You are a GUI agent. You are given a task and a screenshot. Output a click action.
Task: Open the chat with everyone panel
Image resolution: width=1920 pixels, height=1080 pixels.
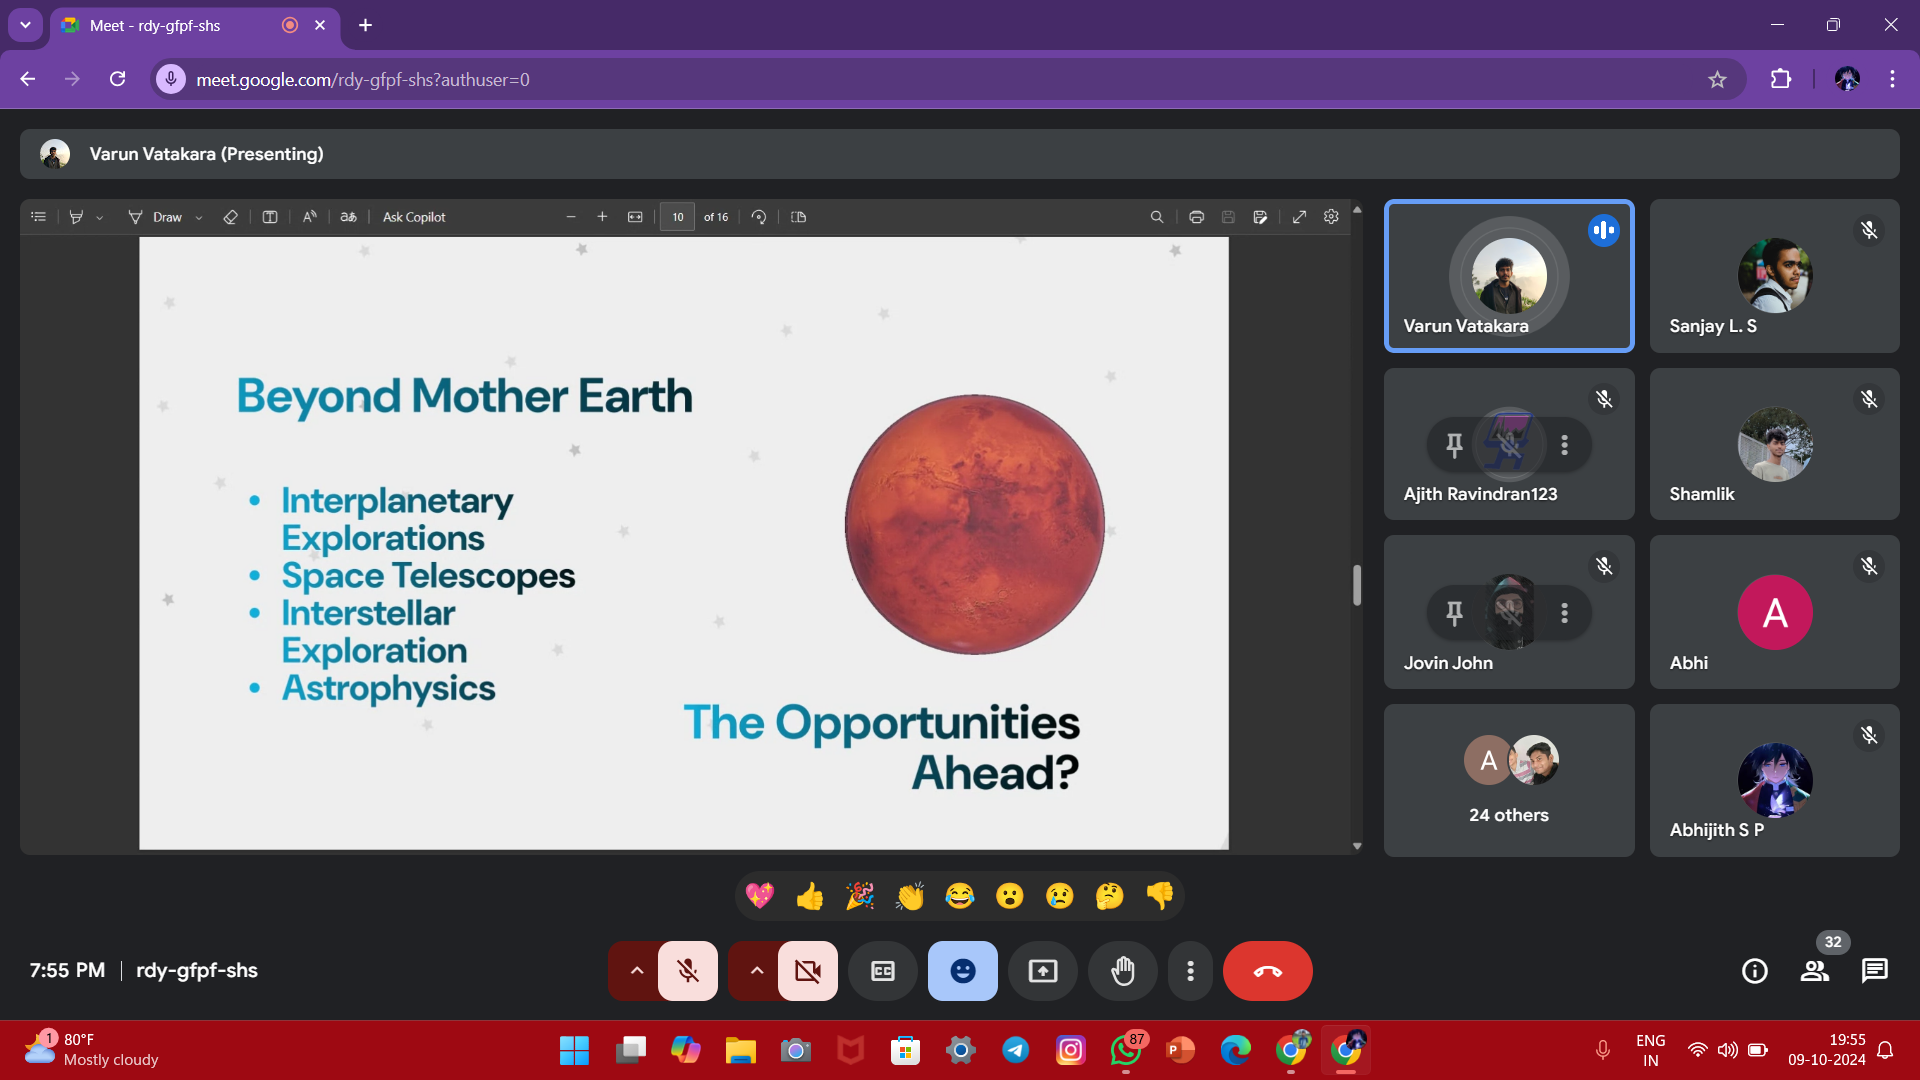(1874, 971)
